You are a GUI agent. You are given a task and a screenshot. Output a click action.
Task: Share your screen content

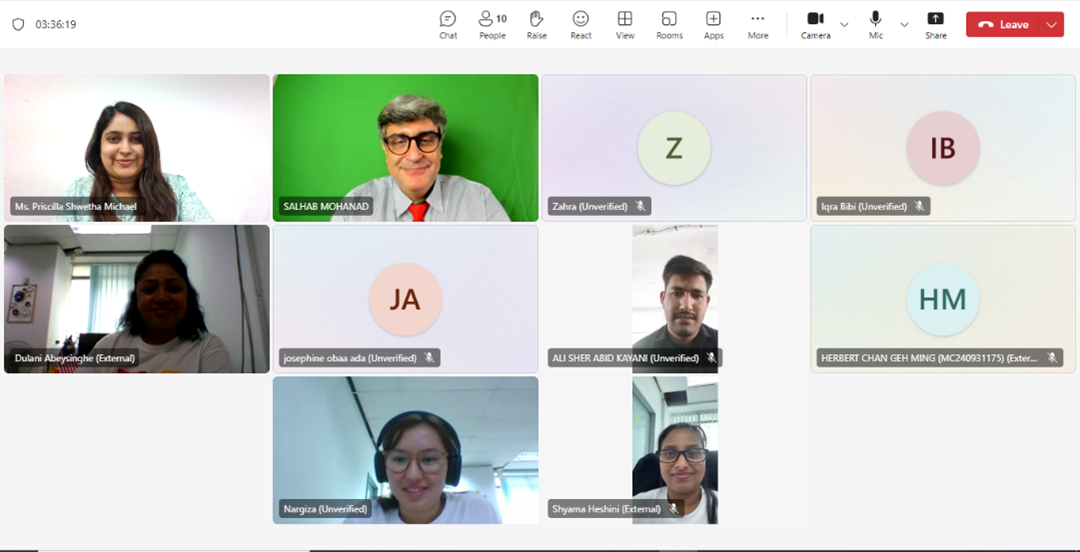(935, 25)
